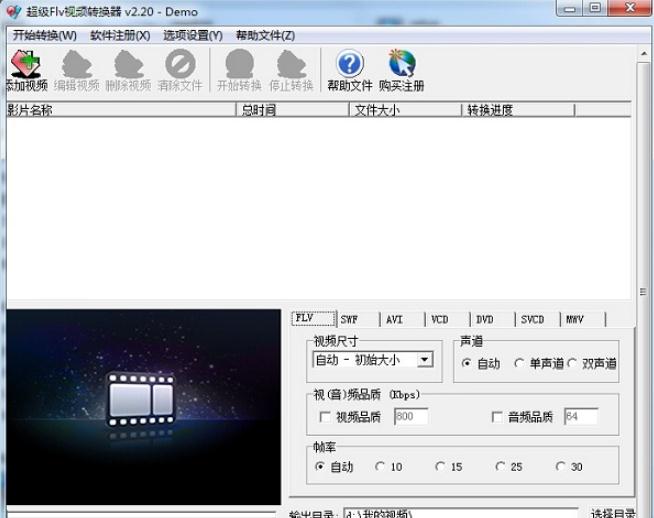654x518 pixels.
Task: Select frame rate 15 radio button
Action: (x=440, y=466)
